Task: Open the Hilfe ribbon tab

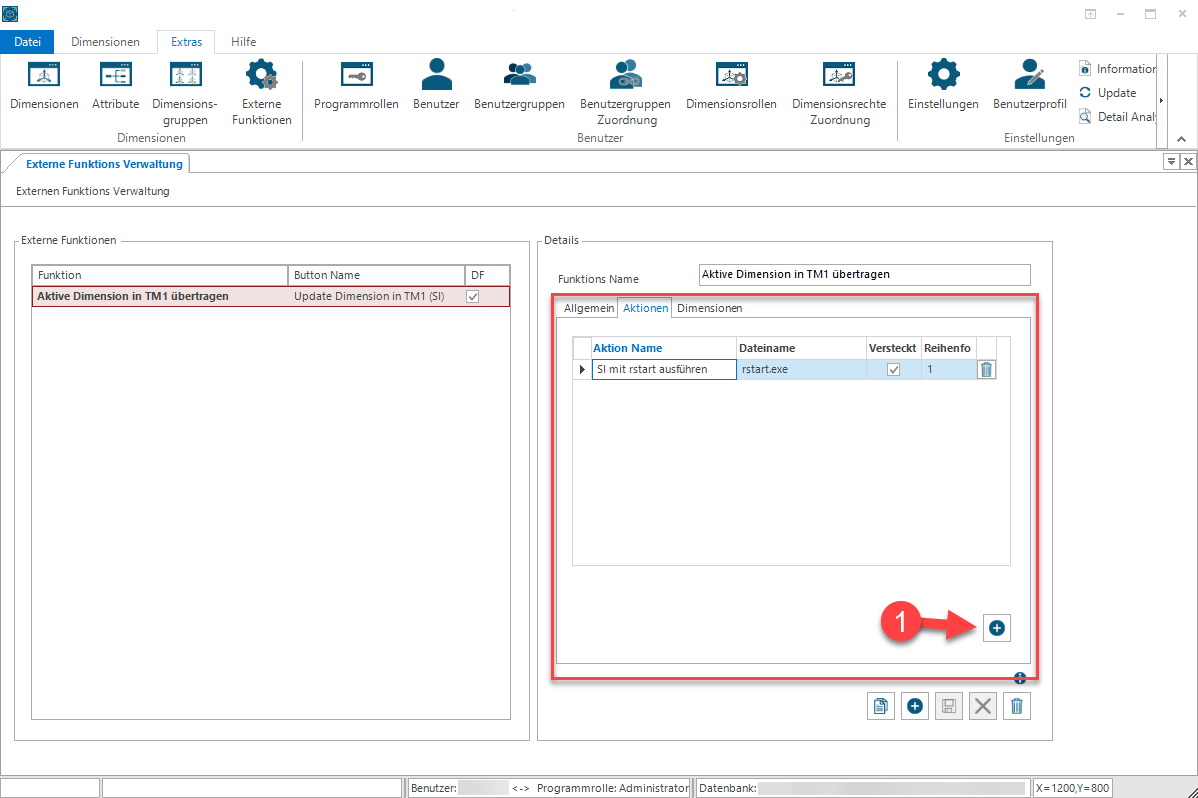Action: (244, 42)
